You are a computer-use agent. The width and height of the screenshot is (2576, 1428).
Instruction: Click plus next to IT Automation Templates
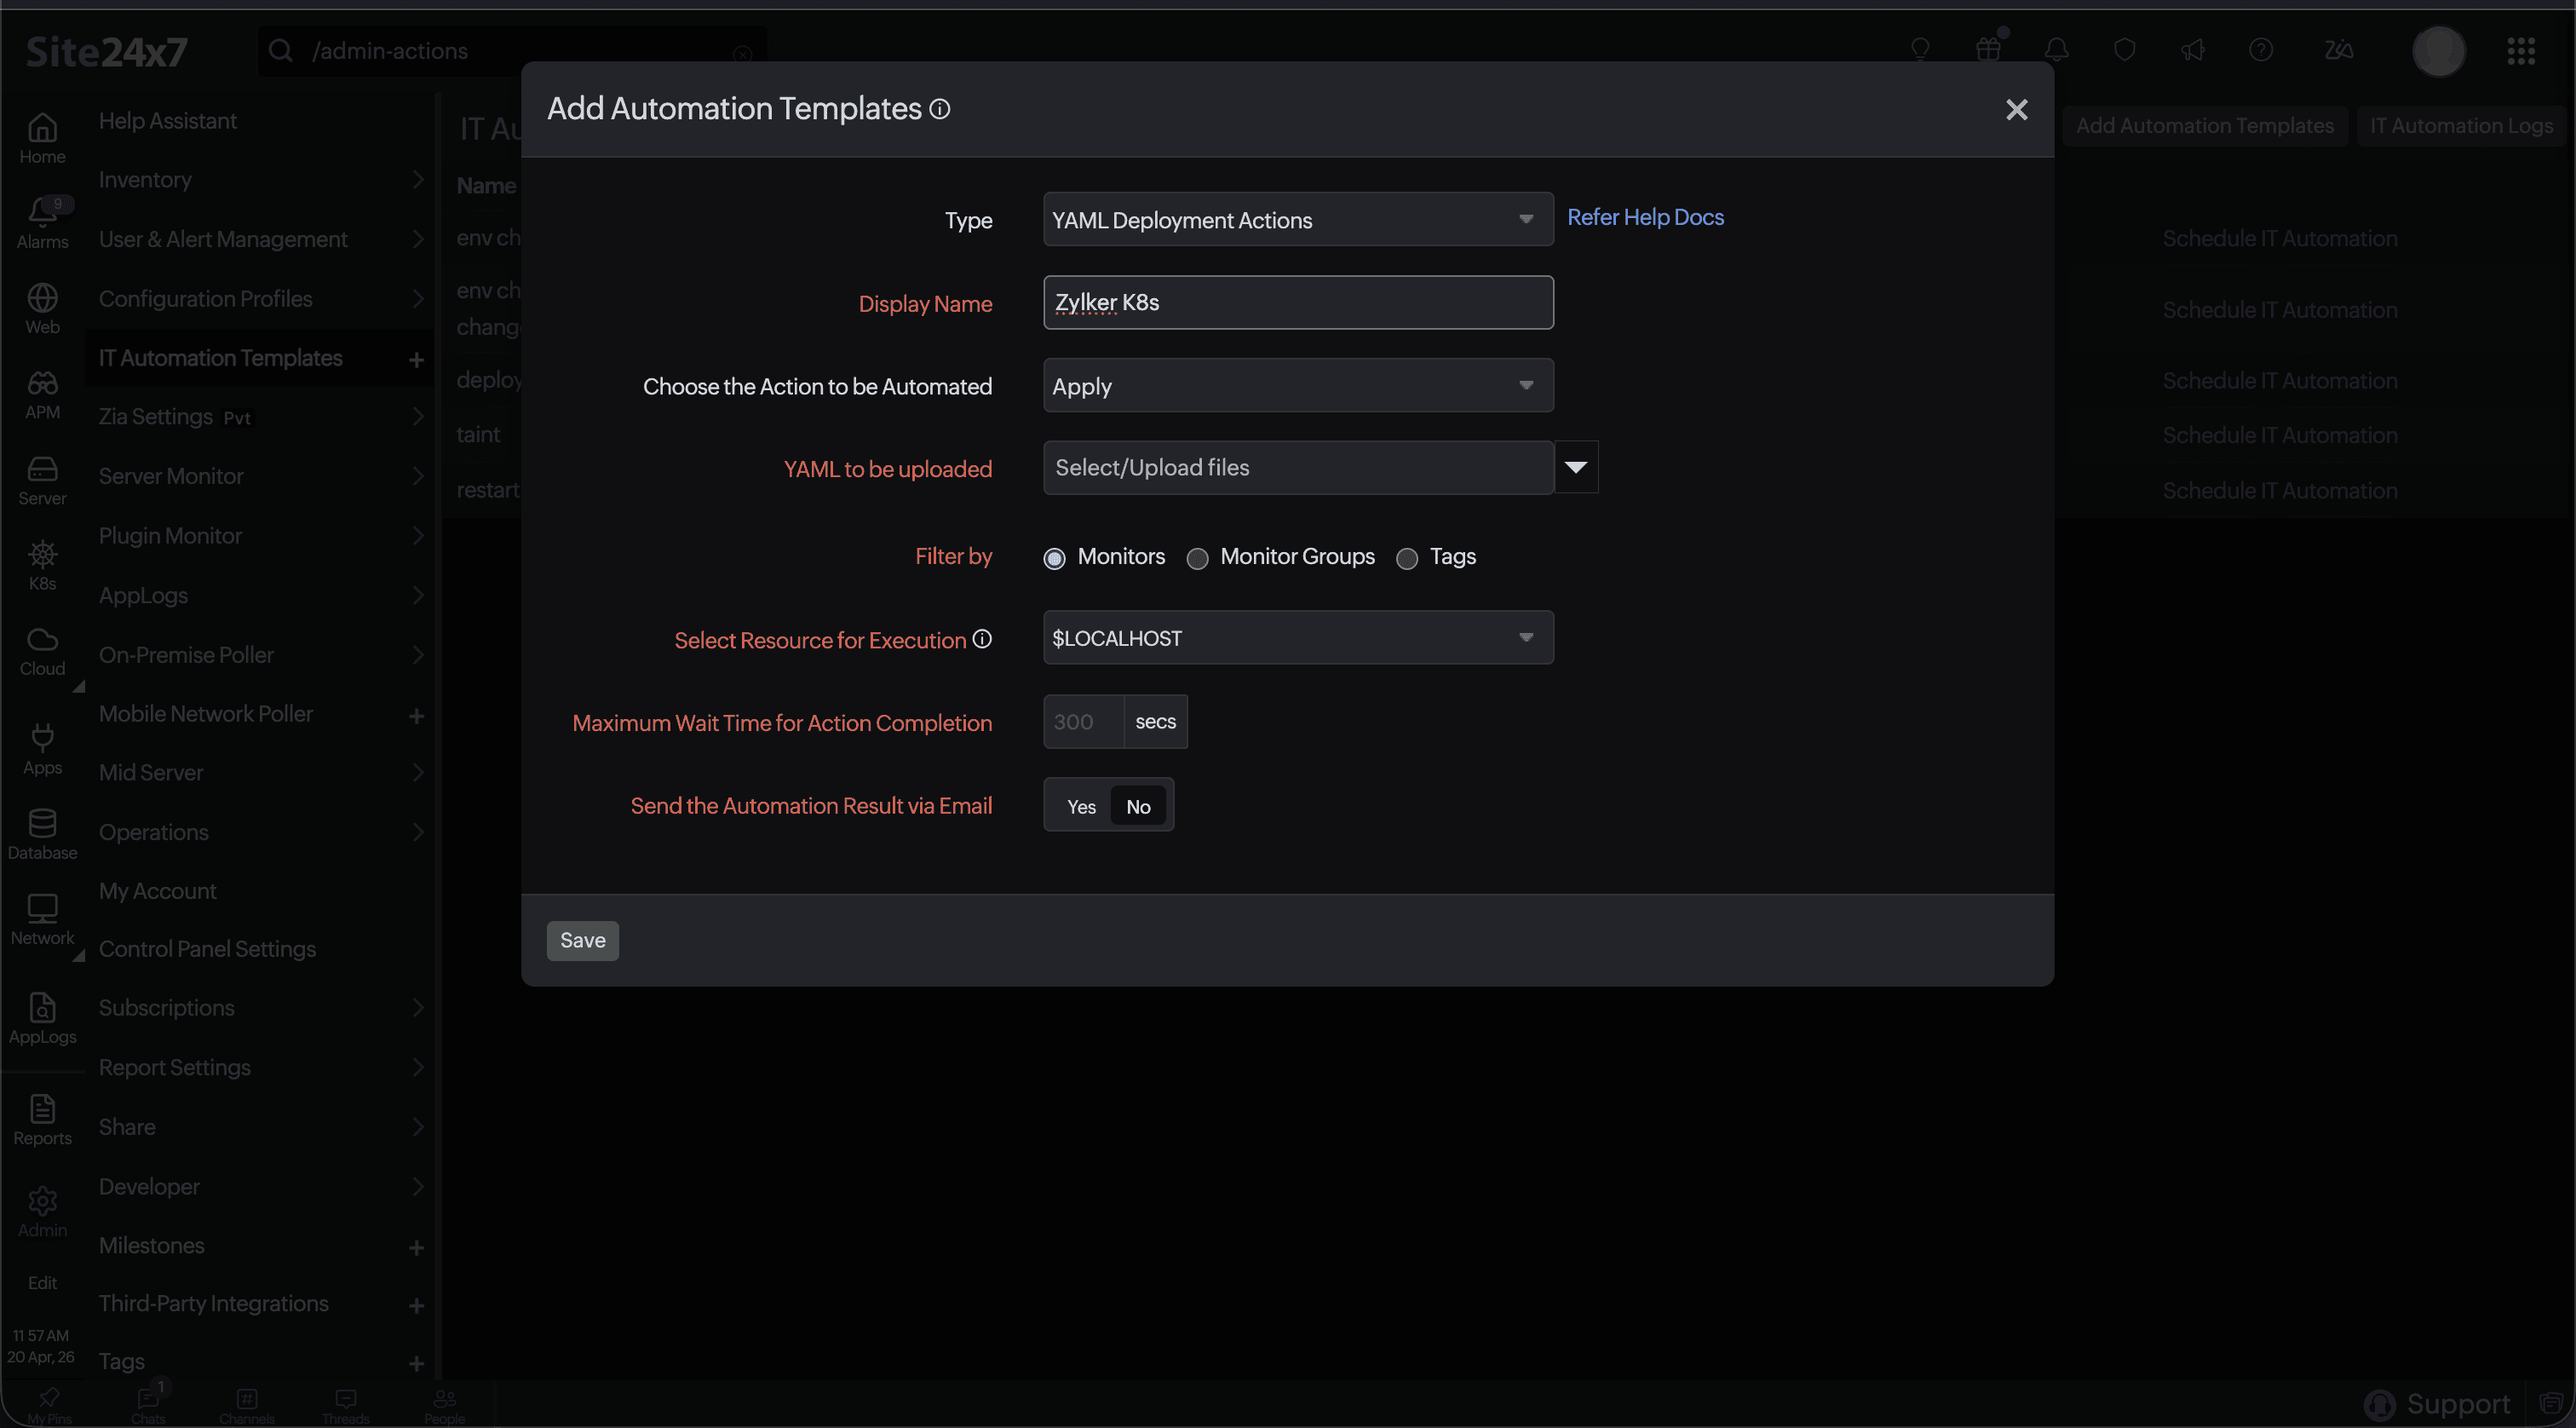click(417, 359)
